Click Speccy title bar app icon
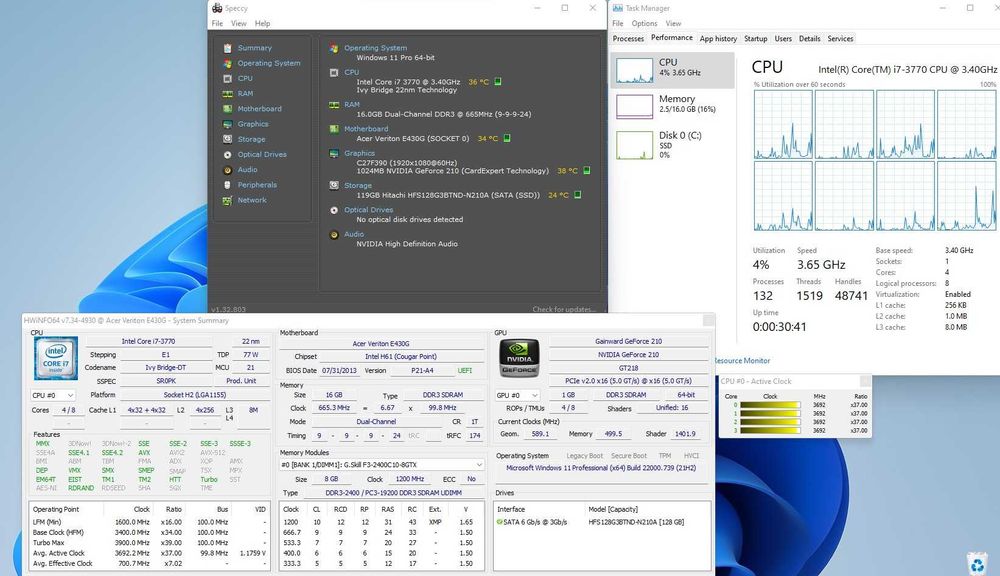The width and height of the screenshot is (1000, 576). pyautogui.click(x=217, y=8)
